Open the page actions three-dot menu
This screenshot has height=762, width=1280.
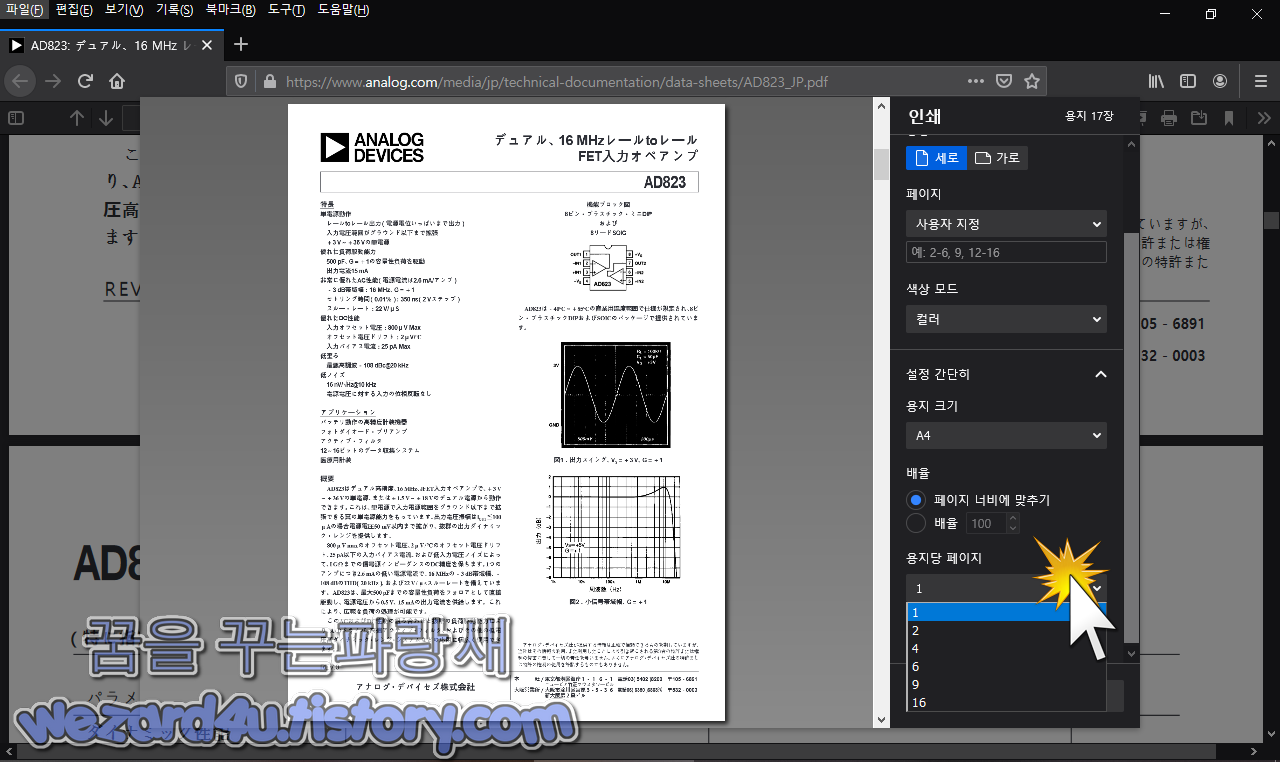(976, 81)
